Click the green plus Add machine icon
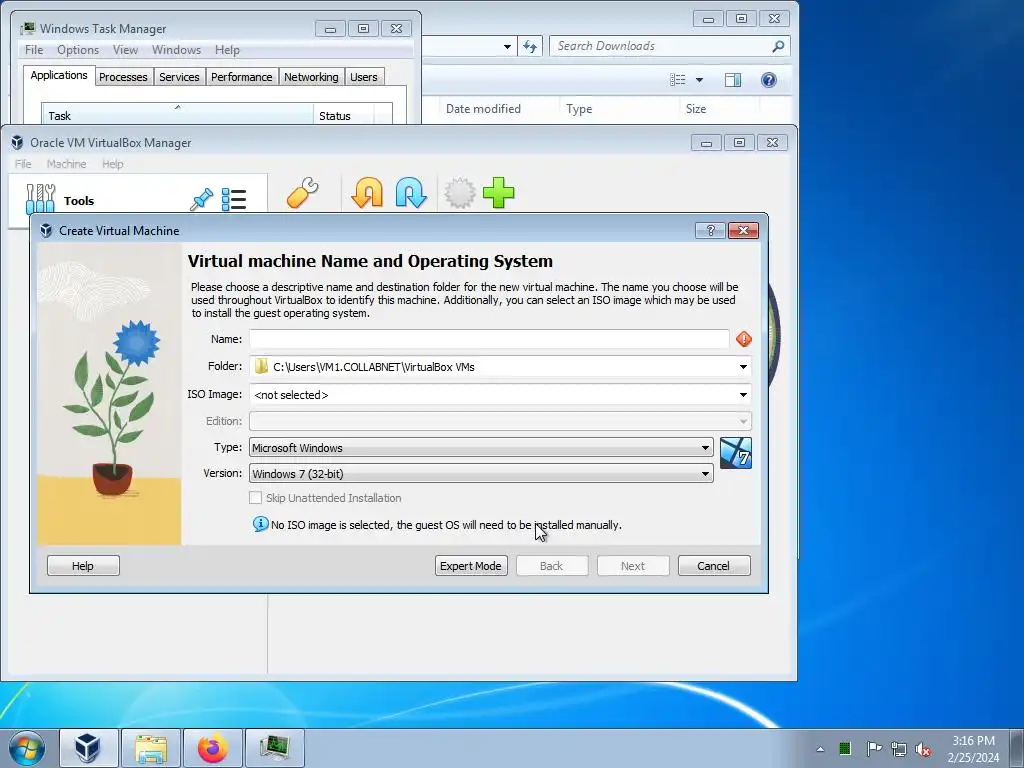 pos(499,193)
